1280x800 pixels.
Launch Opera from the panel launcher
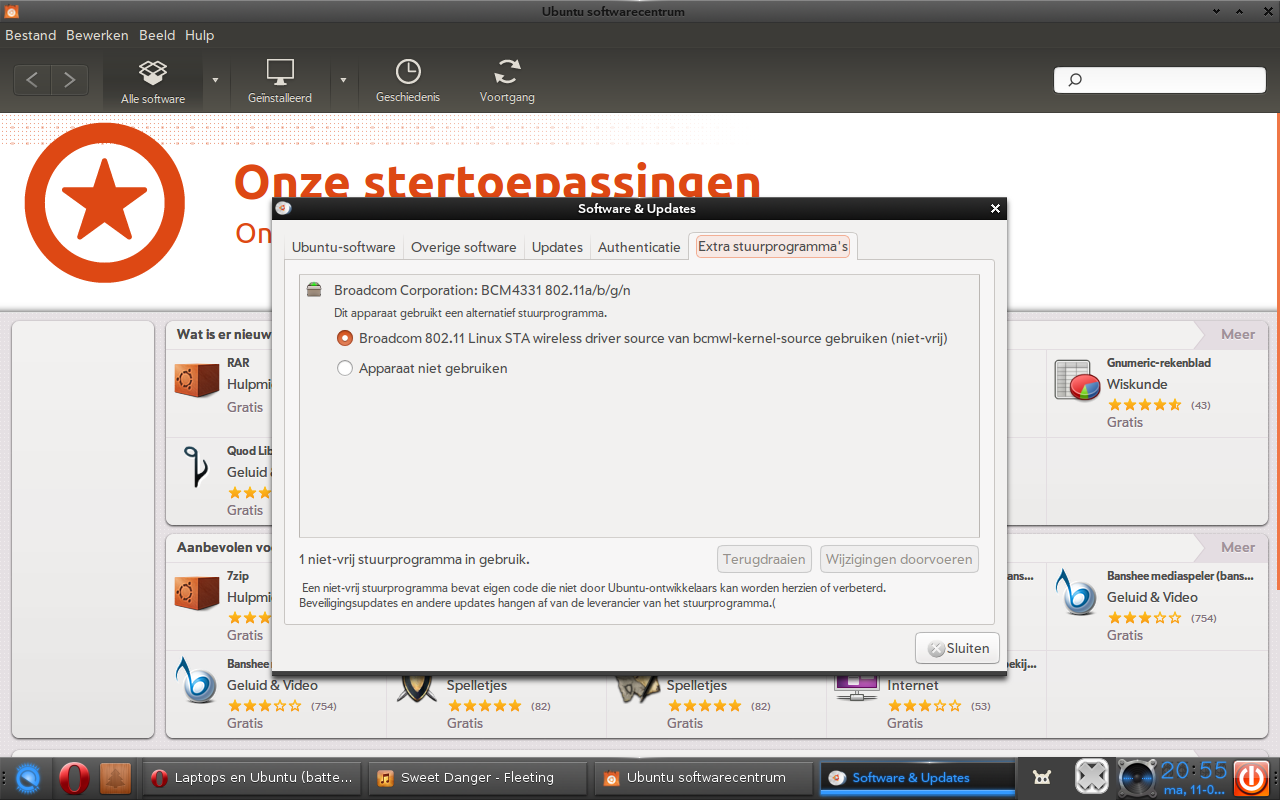point(74,777)
